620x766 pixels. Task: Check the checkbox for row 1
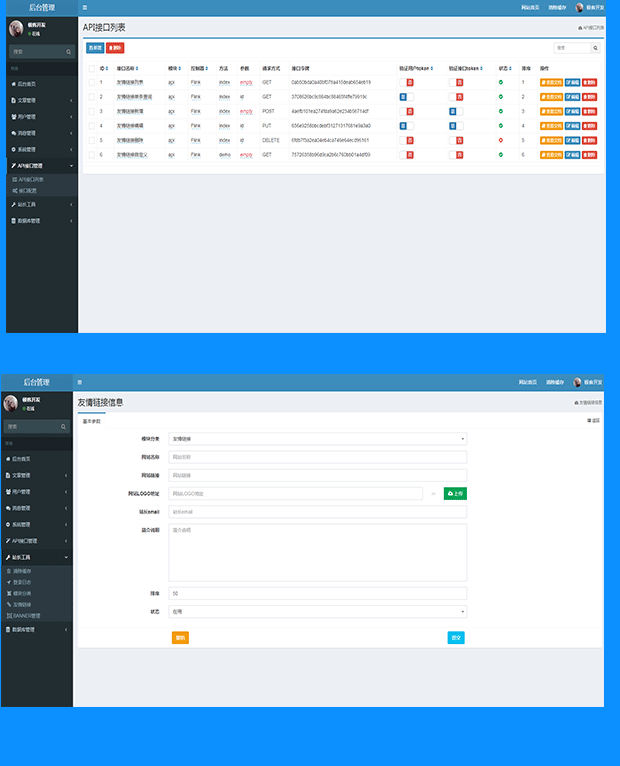tap(91, 83)
